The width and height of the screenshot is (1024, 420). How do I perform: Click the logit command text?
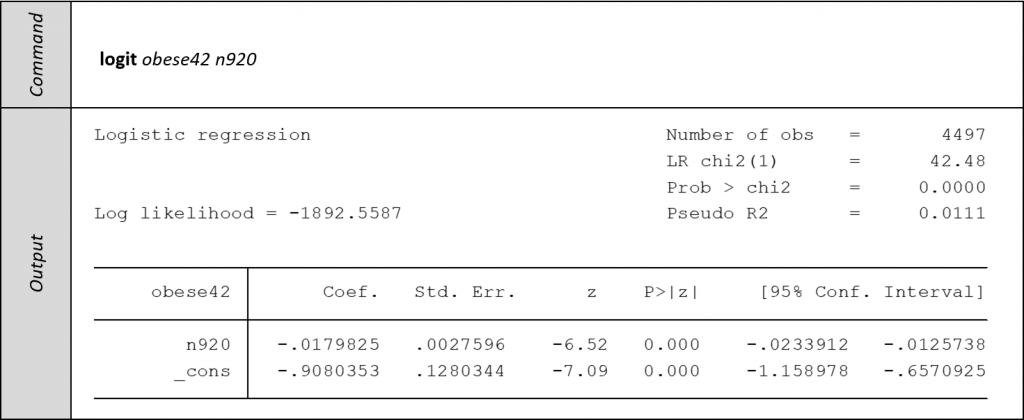click(x=178, y=59)
